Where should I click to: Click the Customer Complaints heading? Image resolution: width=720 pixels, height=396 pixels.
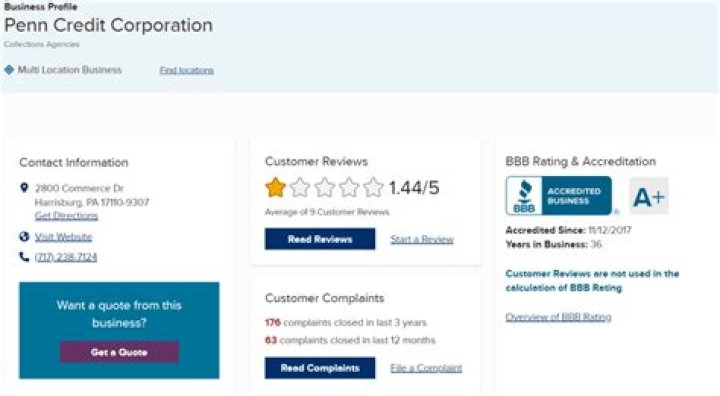tap(324, 298)
